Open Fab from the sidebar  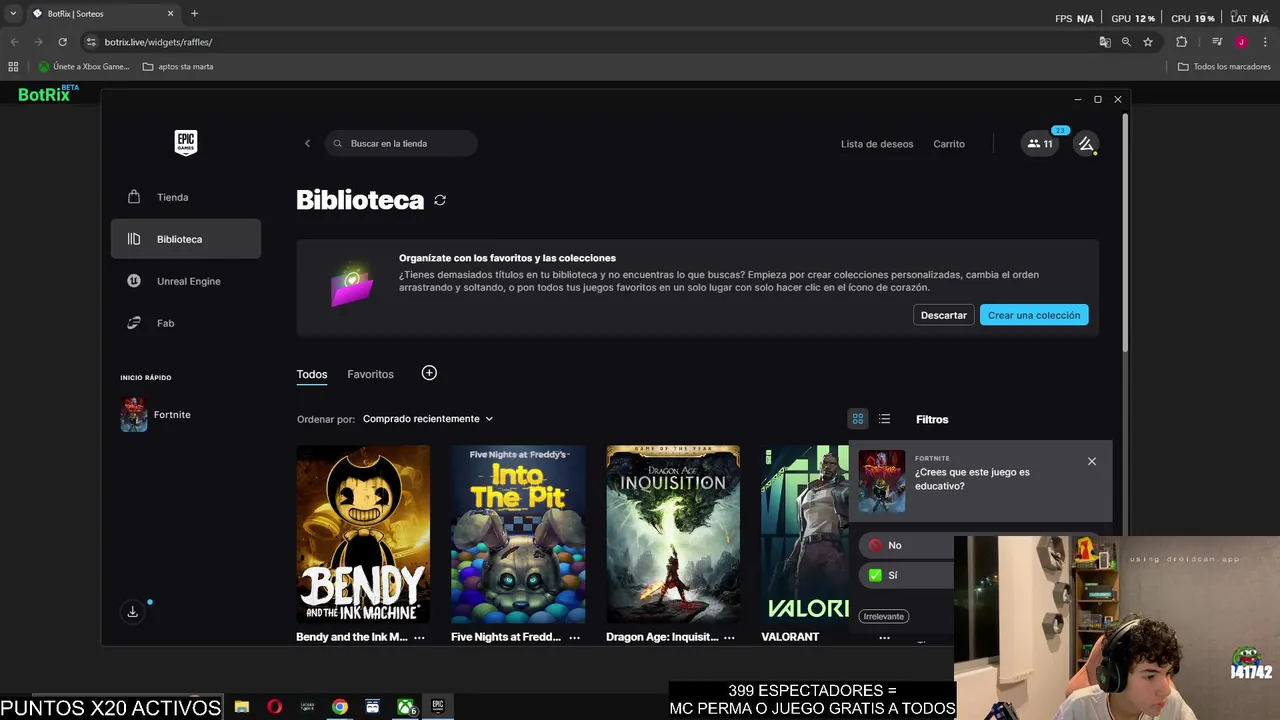tap(186, 323)
